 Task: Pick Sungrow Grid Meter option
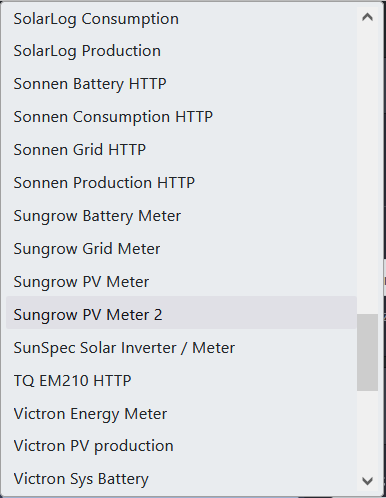click(x=181, y=249)
